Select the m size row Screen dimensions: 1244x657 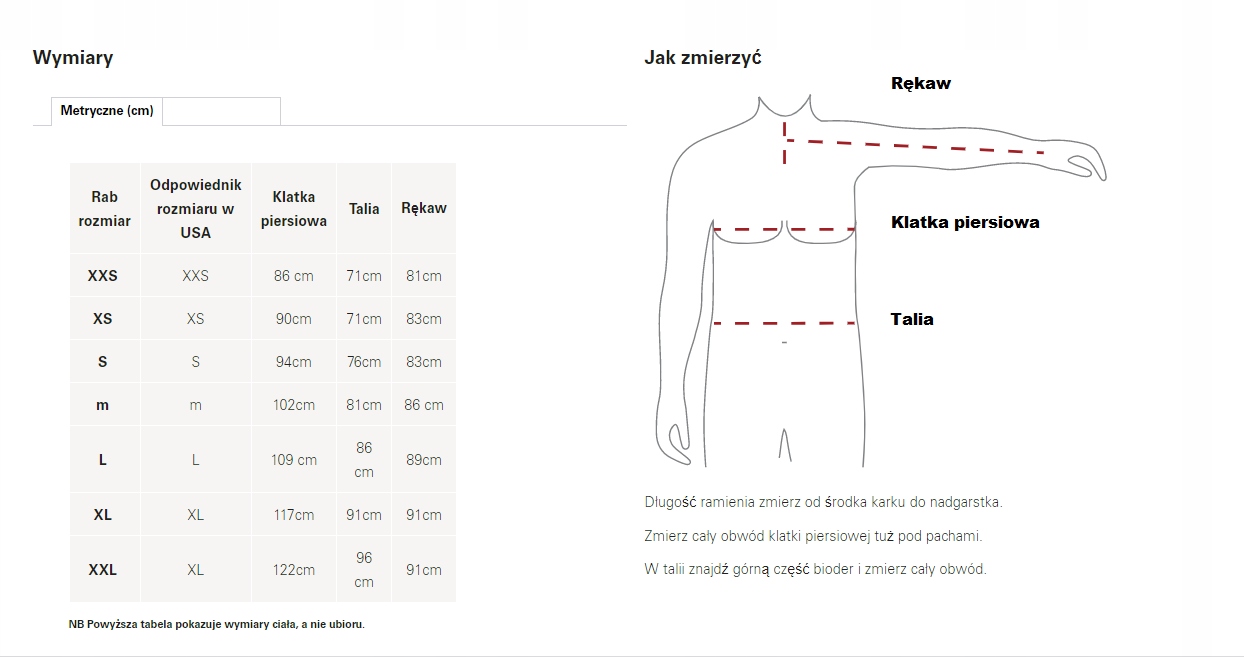pyautogui.click(x=104, y=404)
